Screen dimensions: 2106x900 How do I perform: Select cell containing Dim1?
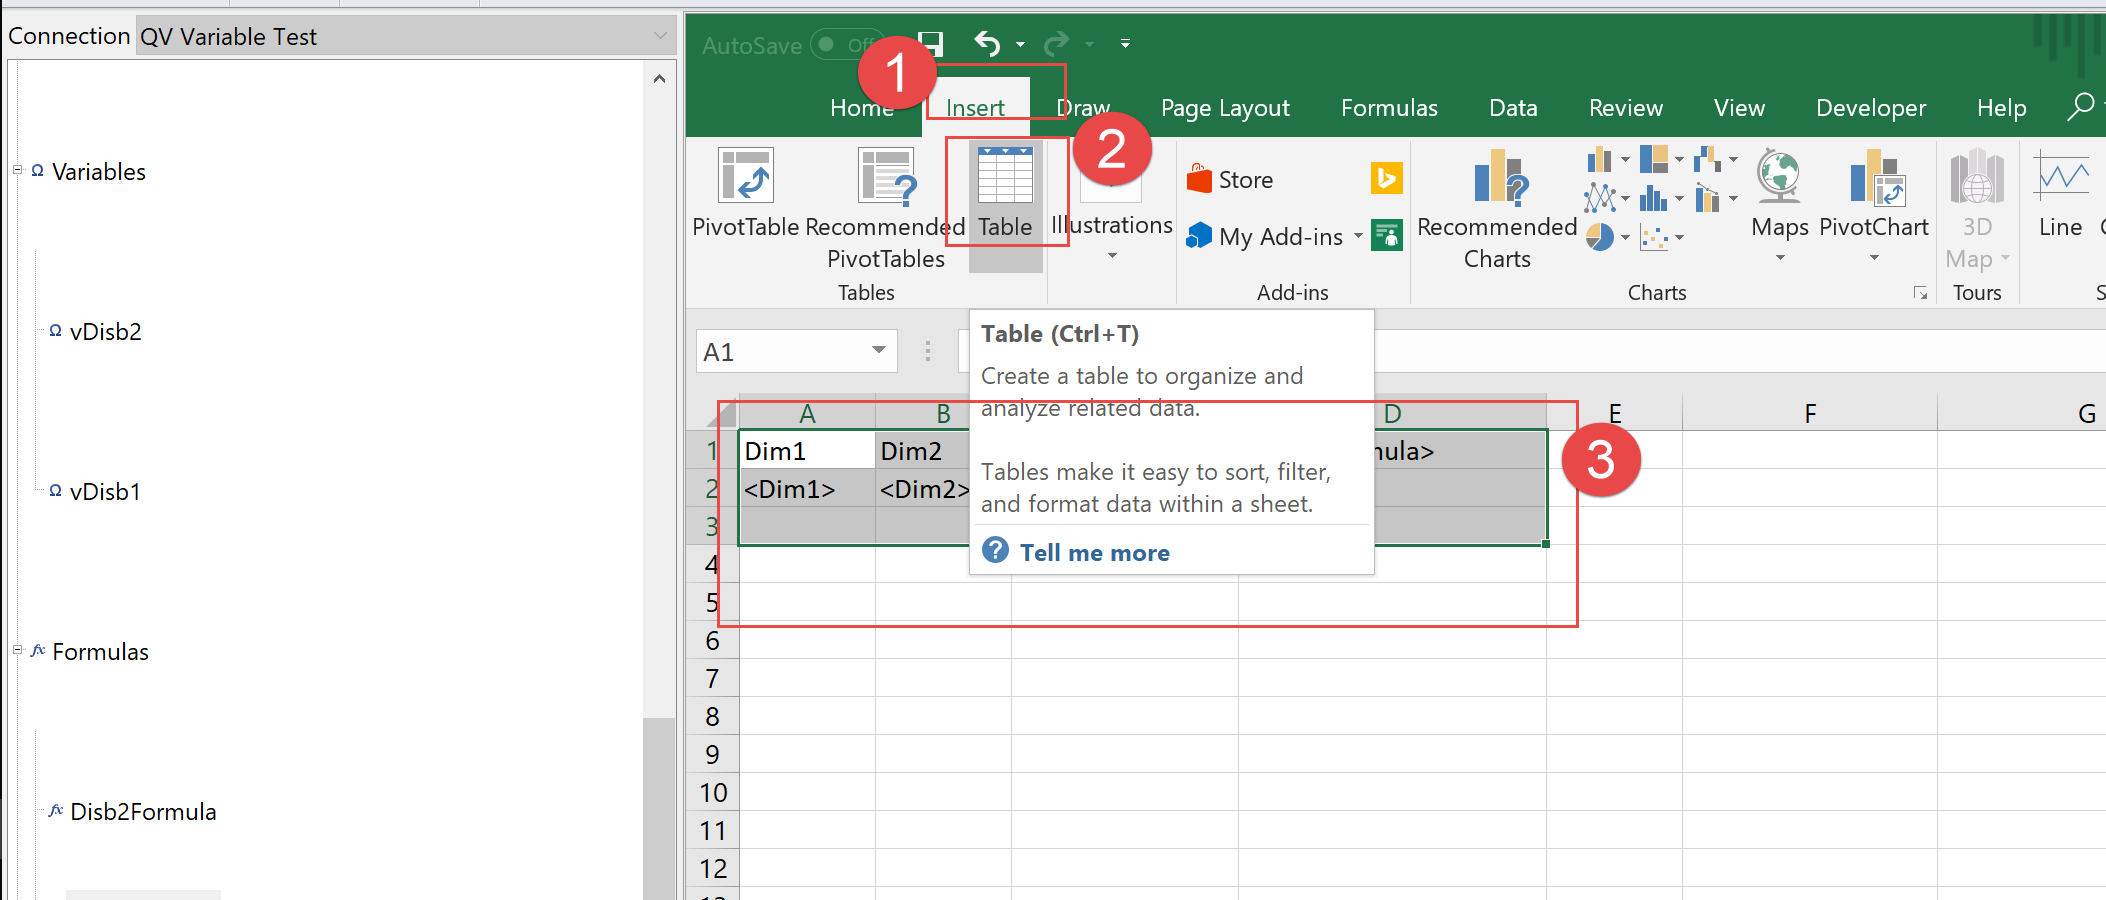(x=807, y=451)
